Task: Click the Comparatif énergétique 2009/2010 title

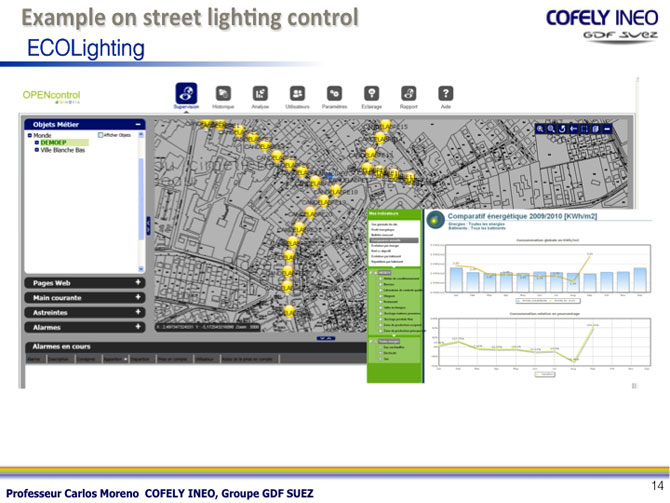Action: pyautogui.click(x=522, y=216)
